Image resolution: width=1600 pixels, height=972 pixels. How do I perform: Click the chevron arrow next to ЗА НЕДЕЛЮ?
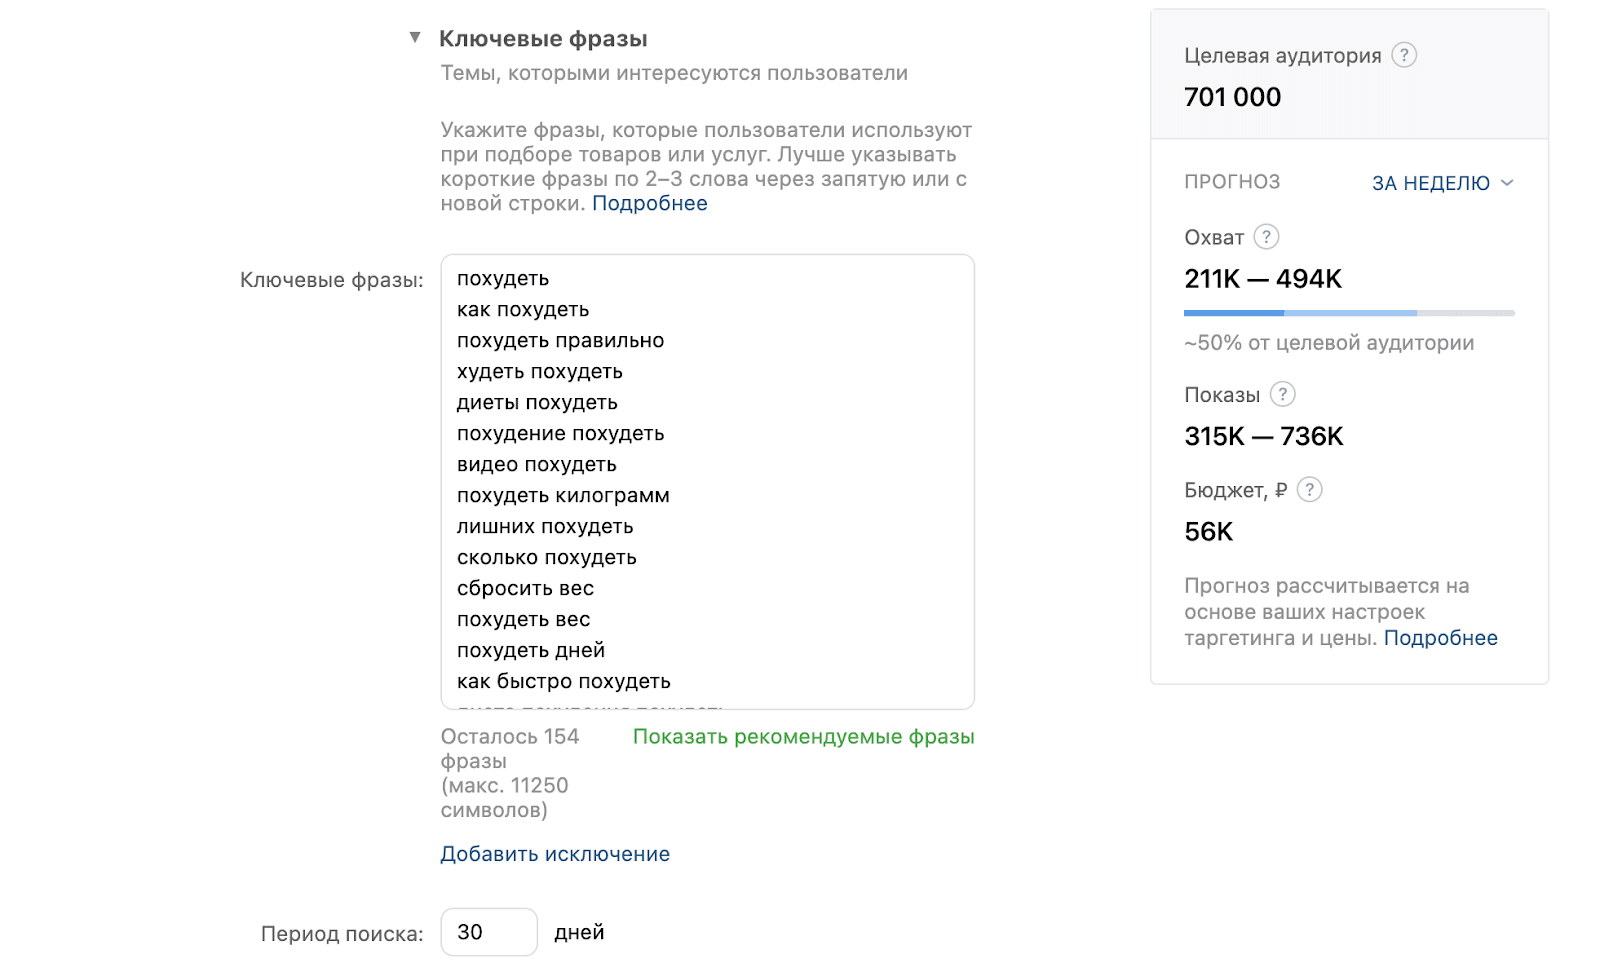pos(1507,183)
